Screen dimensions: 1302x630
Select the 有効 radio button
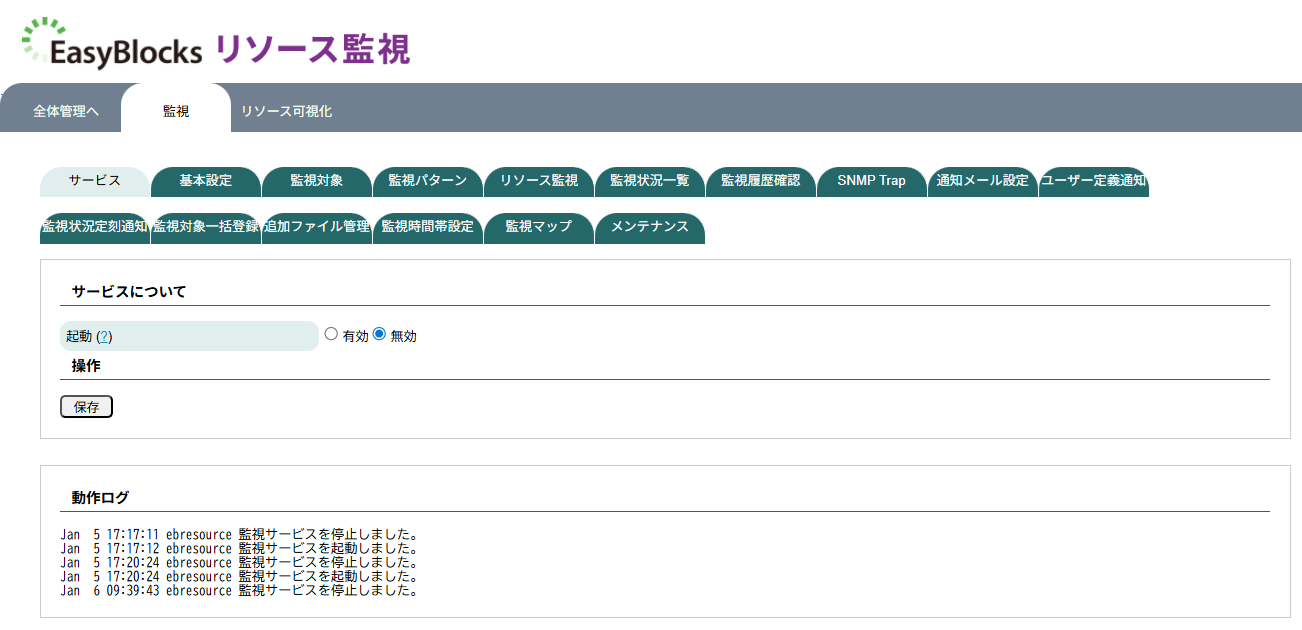331,335
